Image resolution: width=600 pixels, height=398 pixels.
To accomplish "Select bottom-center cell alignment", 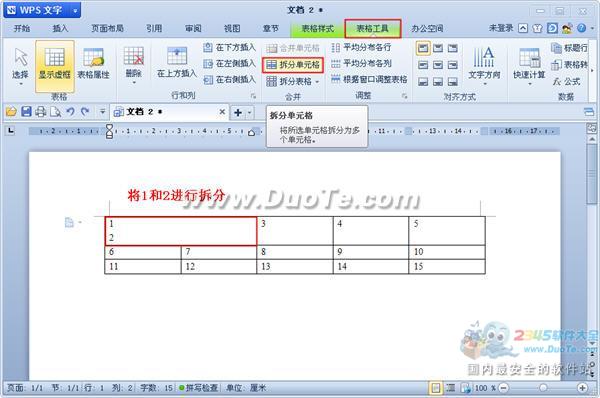I will point(438,82).
